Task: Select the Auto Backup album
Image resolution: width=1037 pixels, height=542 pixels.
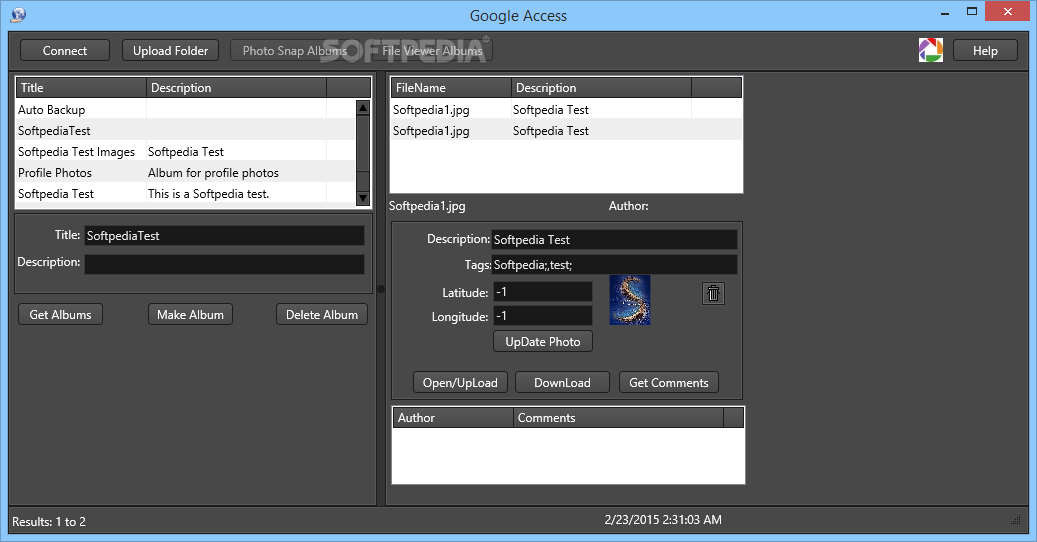Action: (x=185, y=110)
